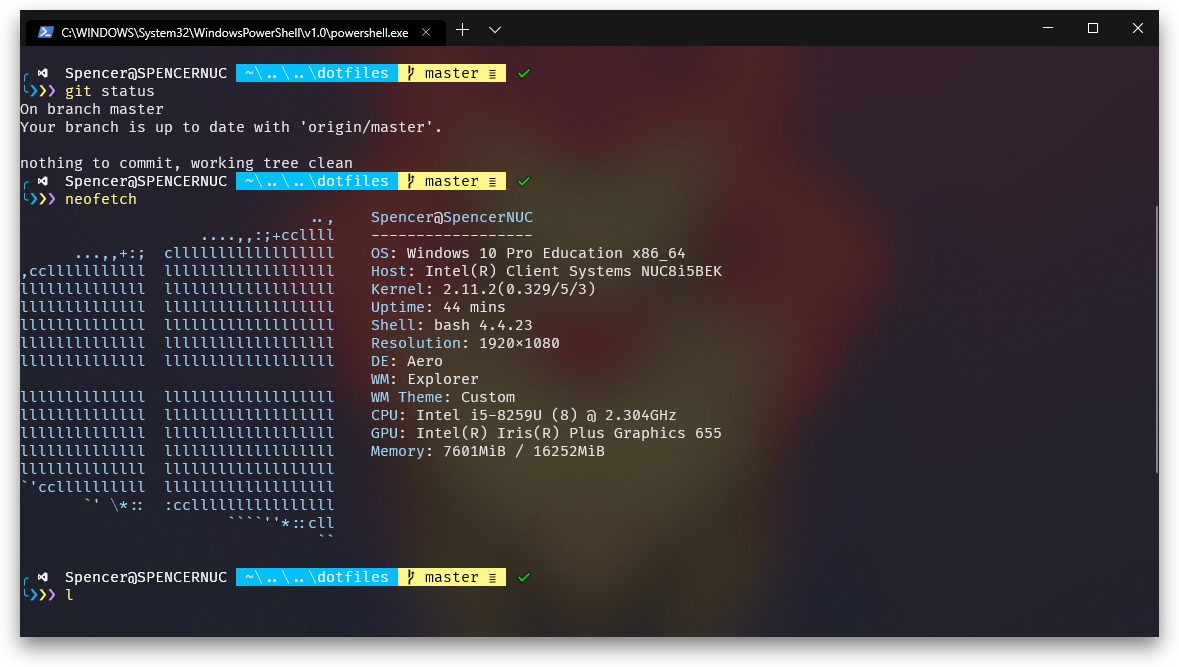Click the terminal vertical scrollbar
The width and height of the screenshot is (1179, 667).
pos(1156,339)
